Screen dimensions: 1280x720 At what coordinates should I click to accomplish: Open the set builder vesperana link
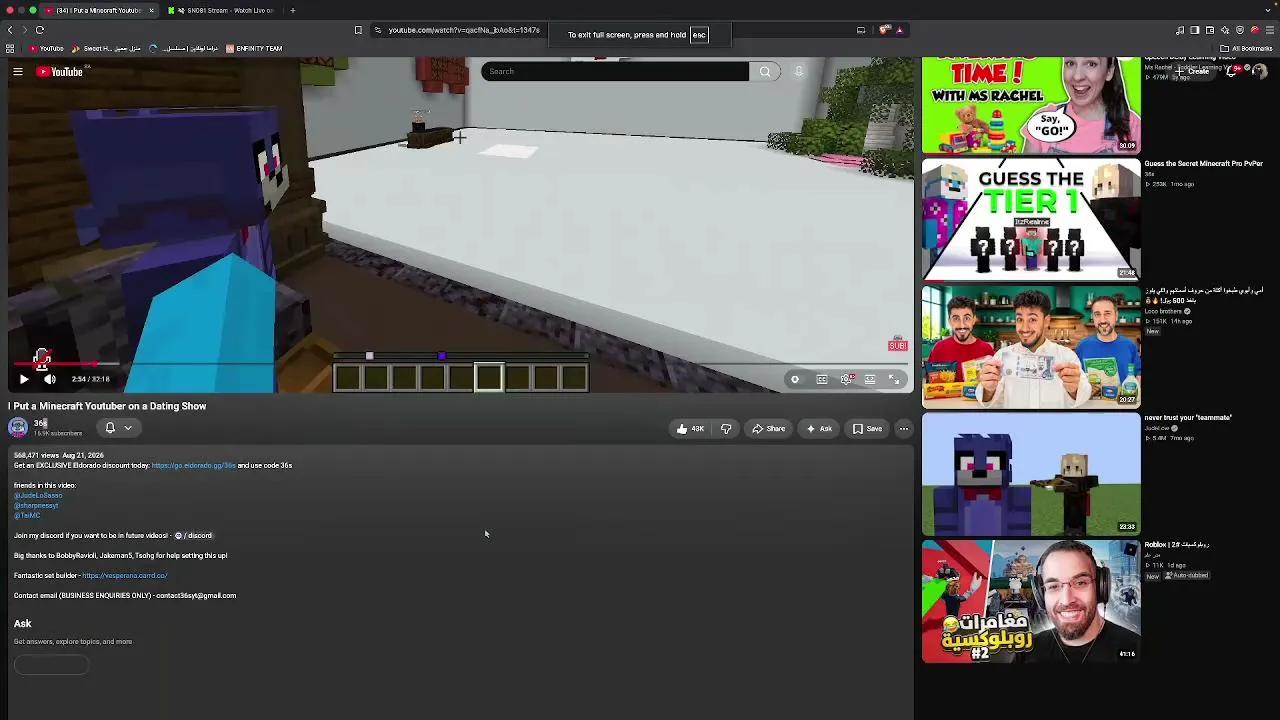point(124,575)
